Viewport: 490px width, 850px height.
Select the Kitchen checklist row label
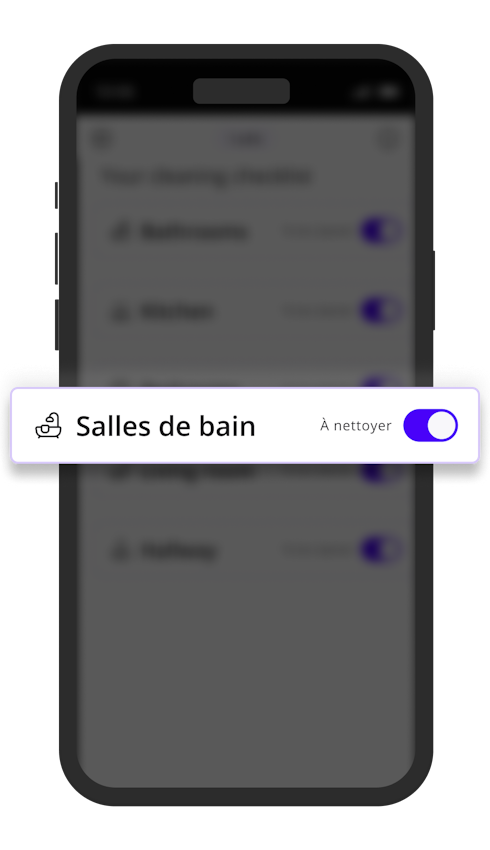click(177, 312)
